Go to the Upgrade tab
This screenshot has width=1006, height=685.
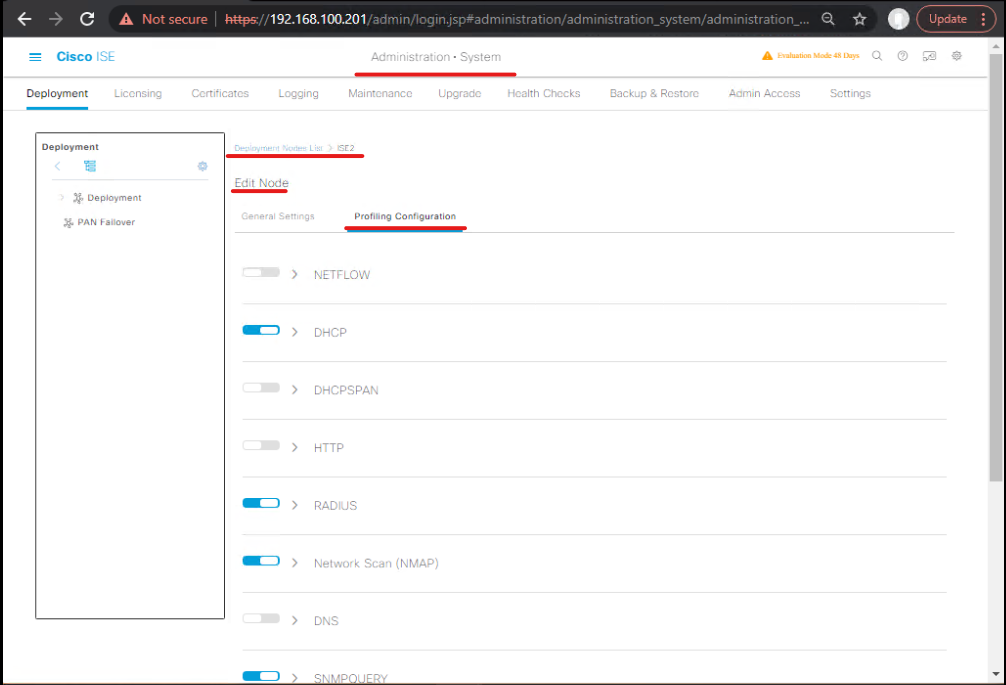(x=459, y=94)
